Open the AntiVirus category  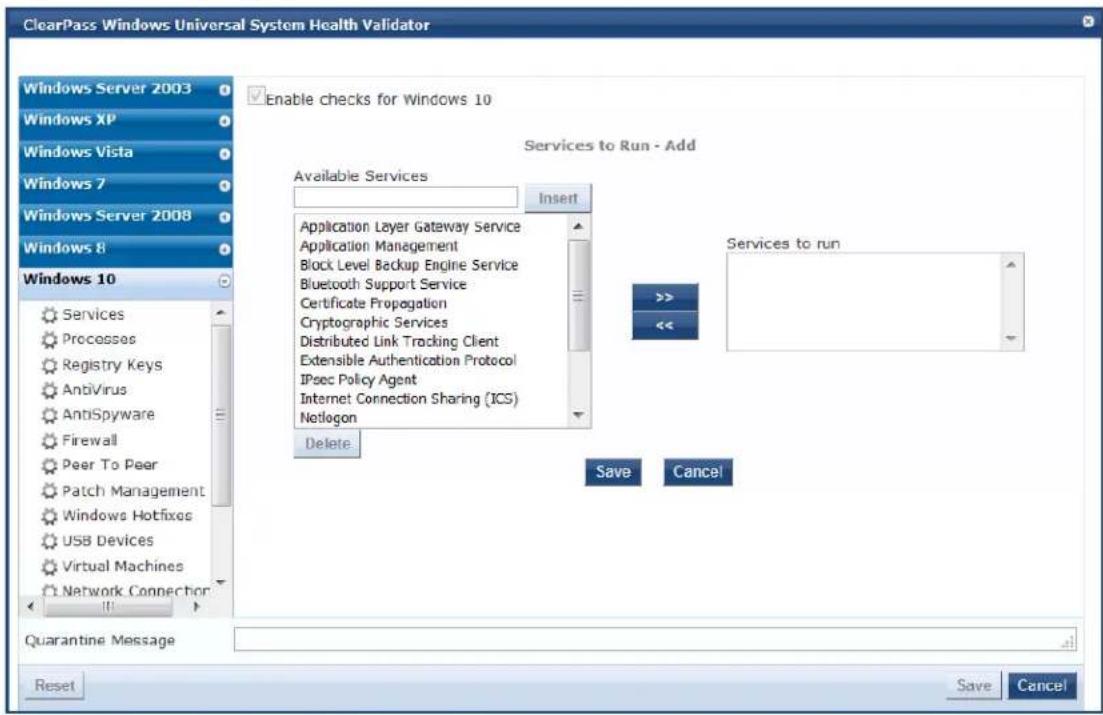click(x=94, y=389)
